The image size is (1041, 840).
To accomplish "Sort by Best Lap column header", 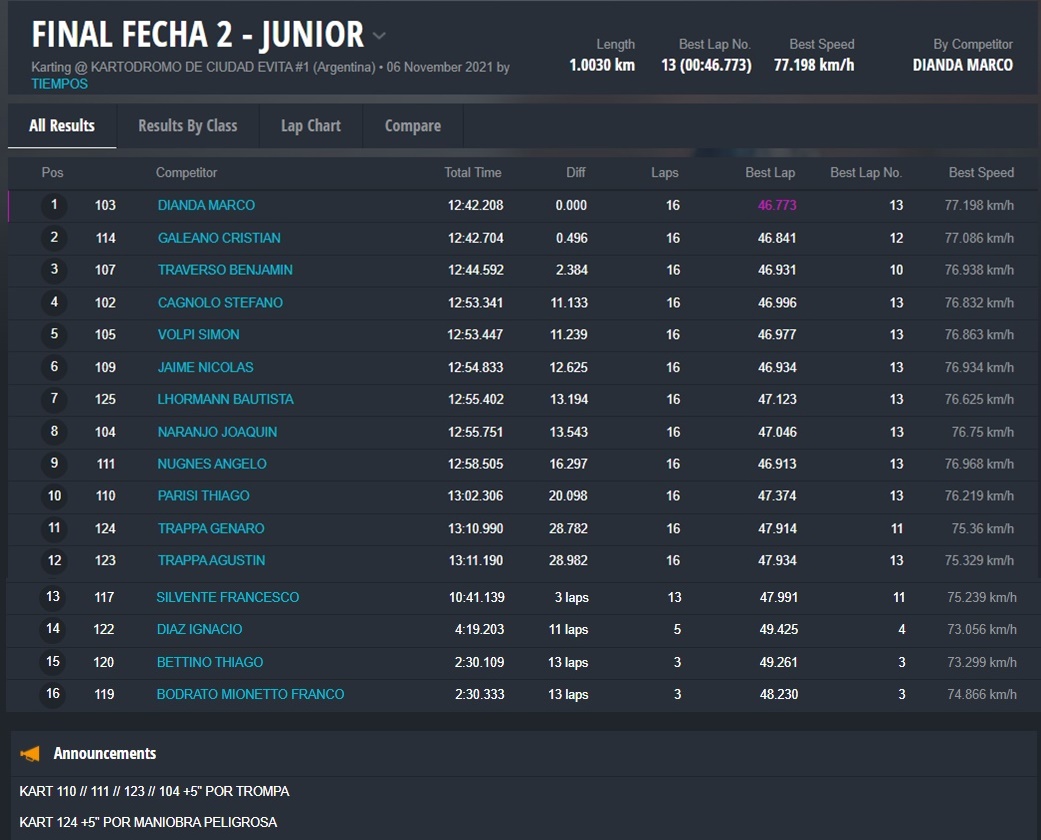I will point(769,173).
